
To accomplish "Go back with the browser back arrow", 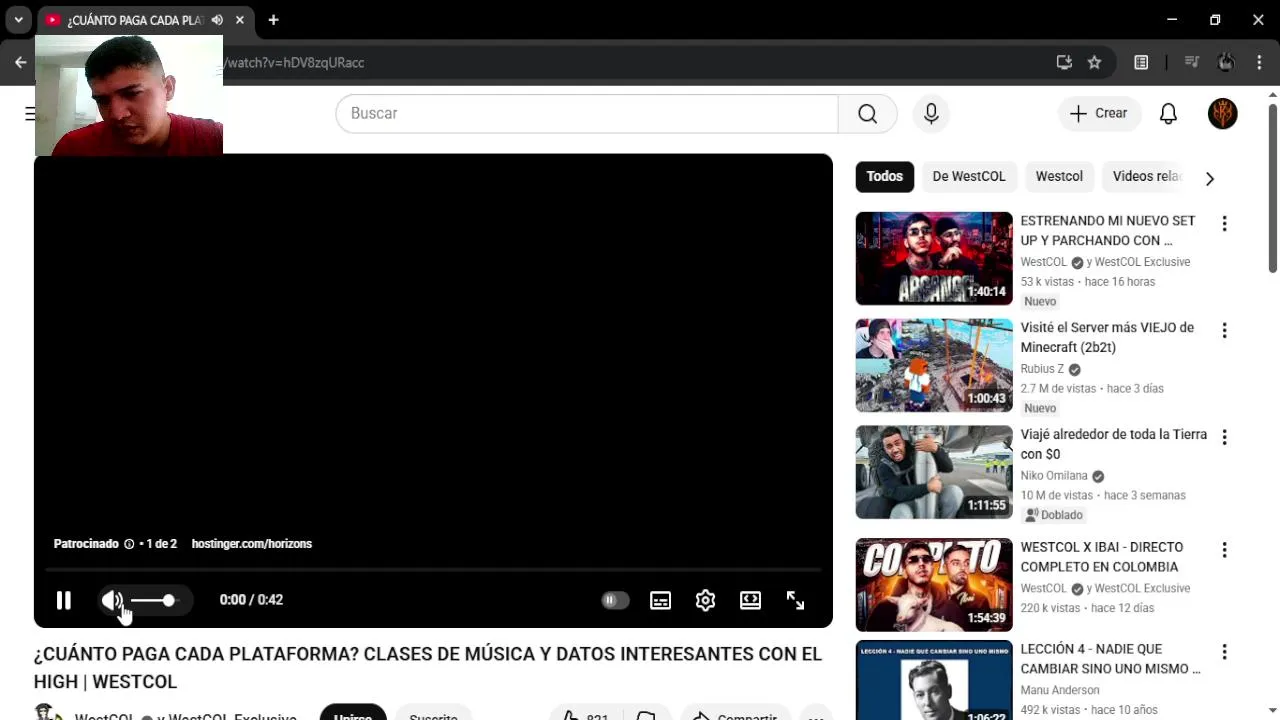I will click(x=21, y=62).
